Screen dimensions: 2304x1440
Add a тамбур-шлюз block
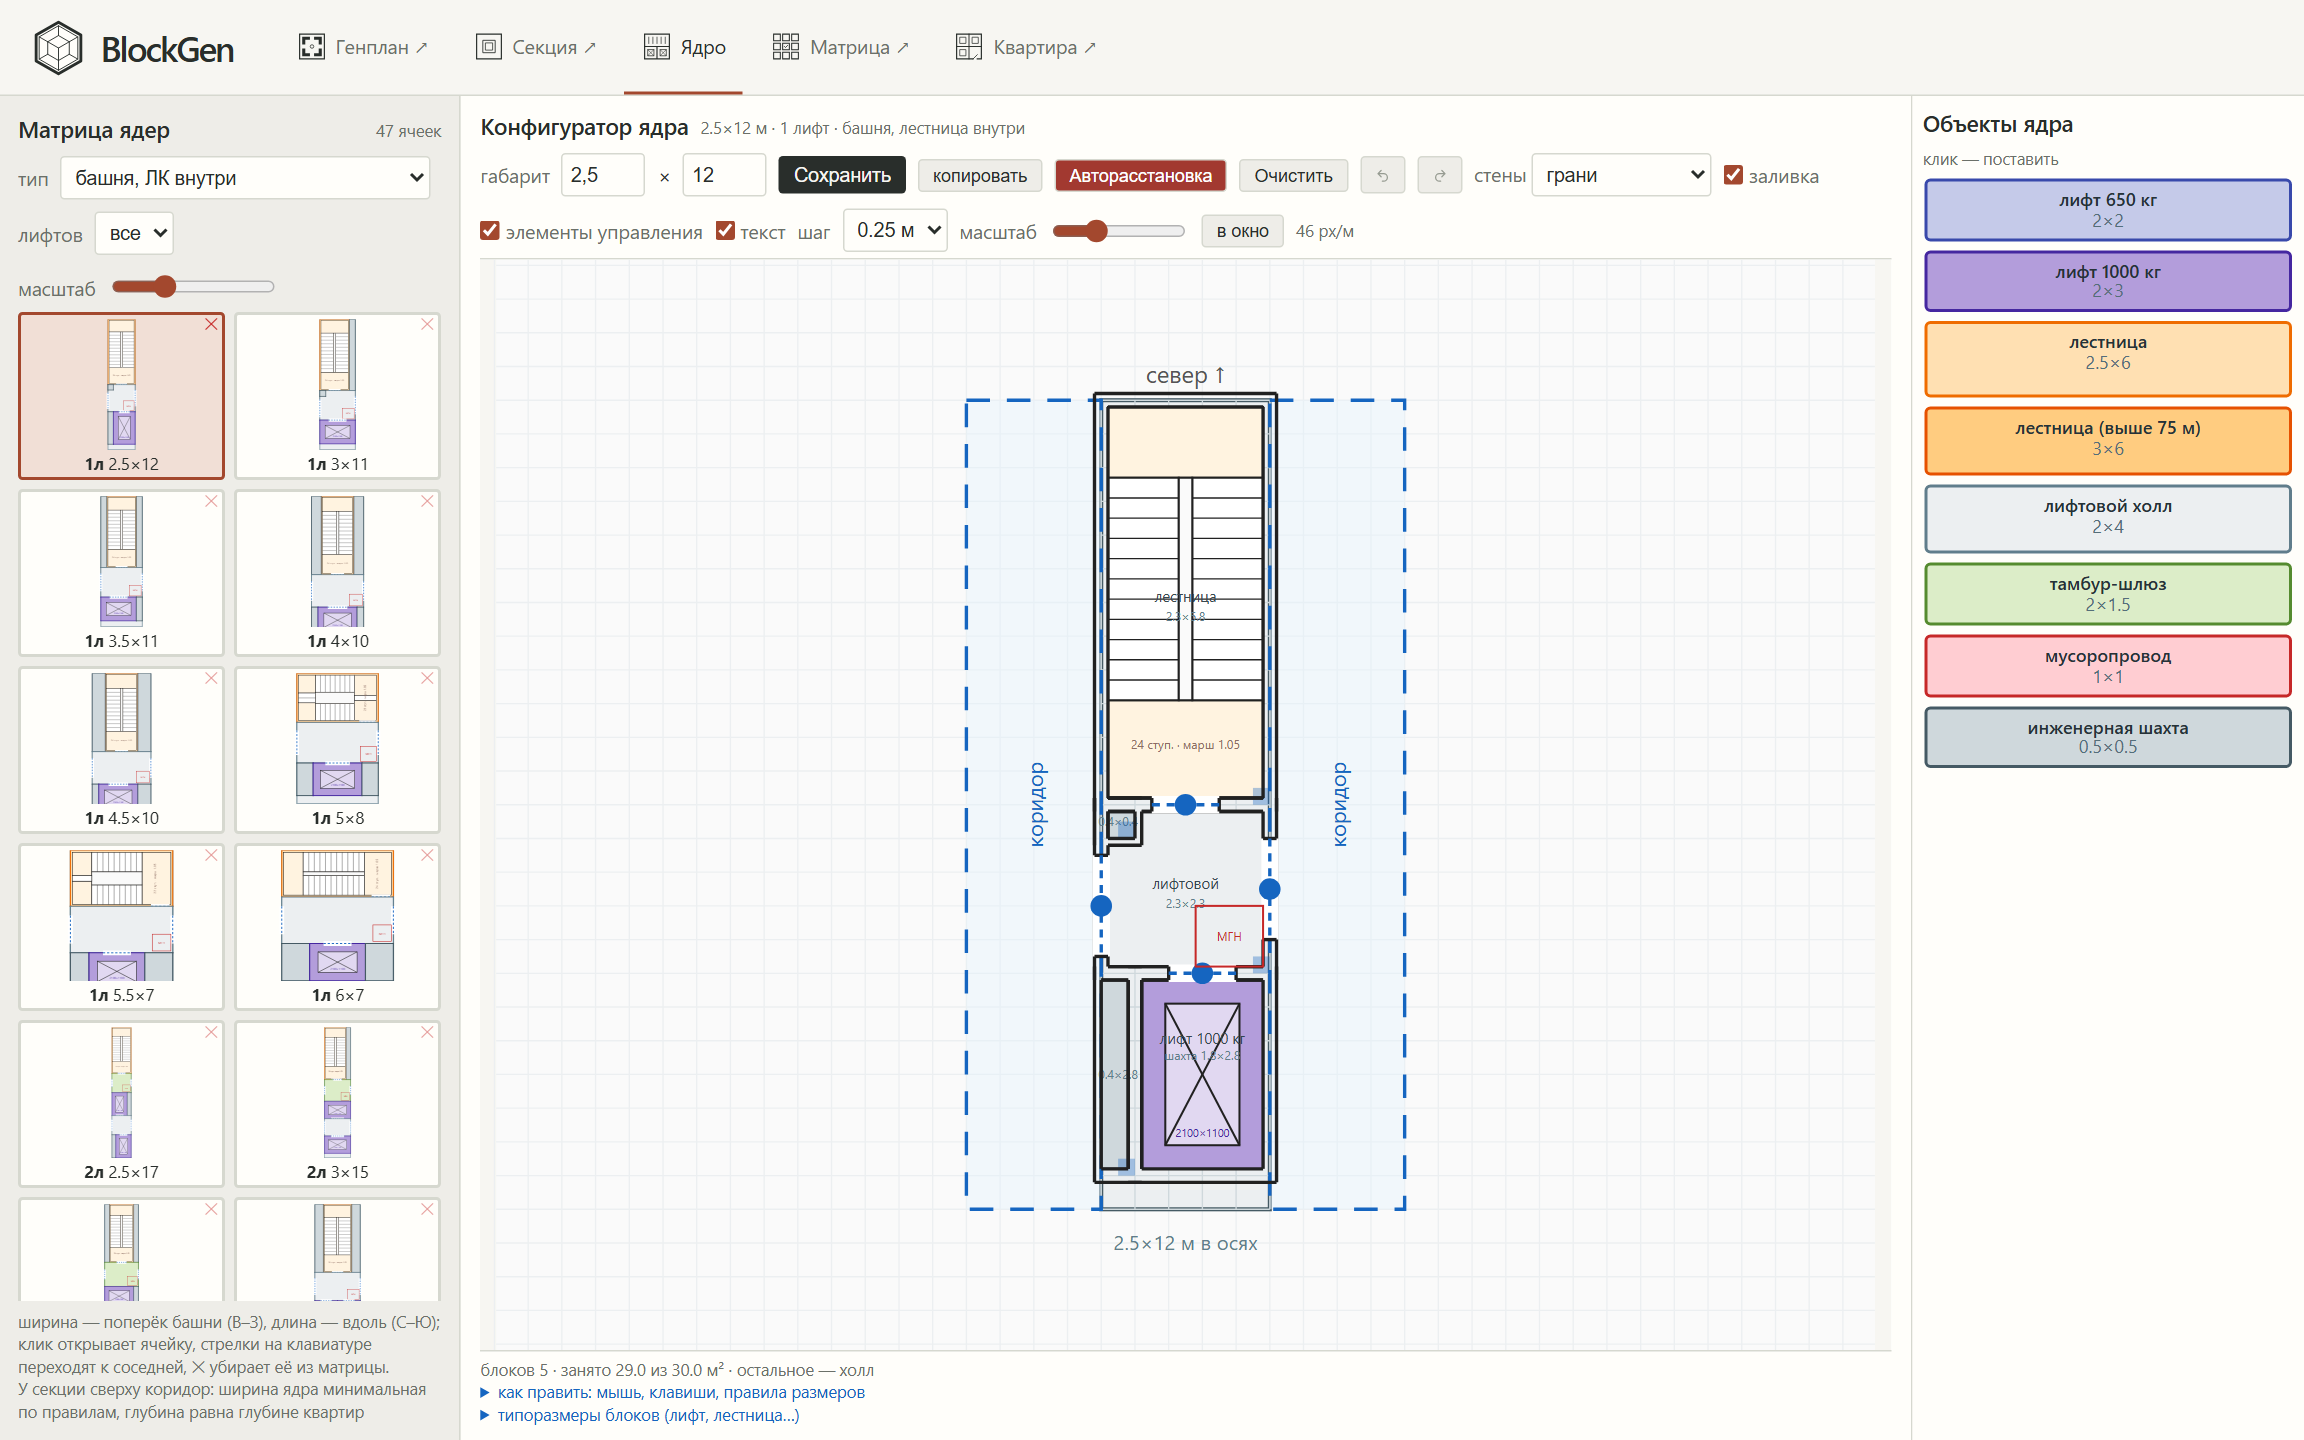[2108, 595]
